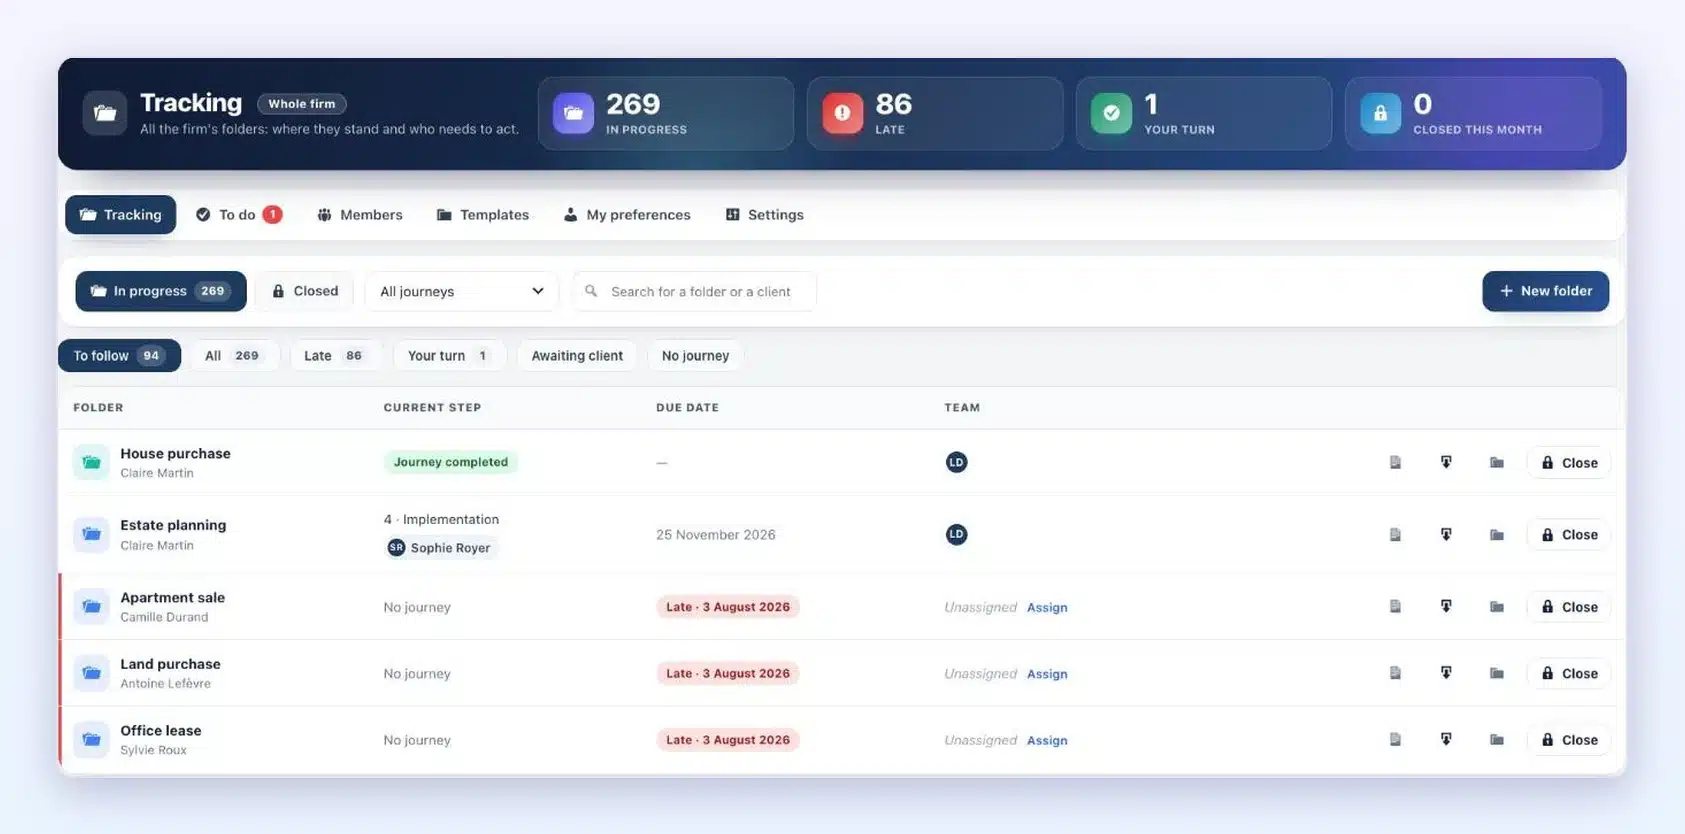
Task: Filter by Awaiting client chip
Action: click(577, 355)
